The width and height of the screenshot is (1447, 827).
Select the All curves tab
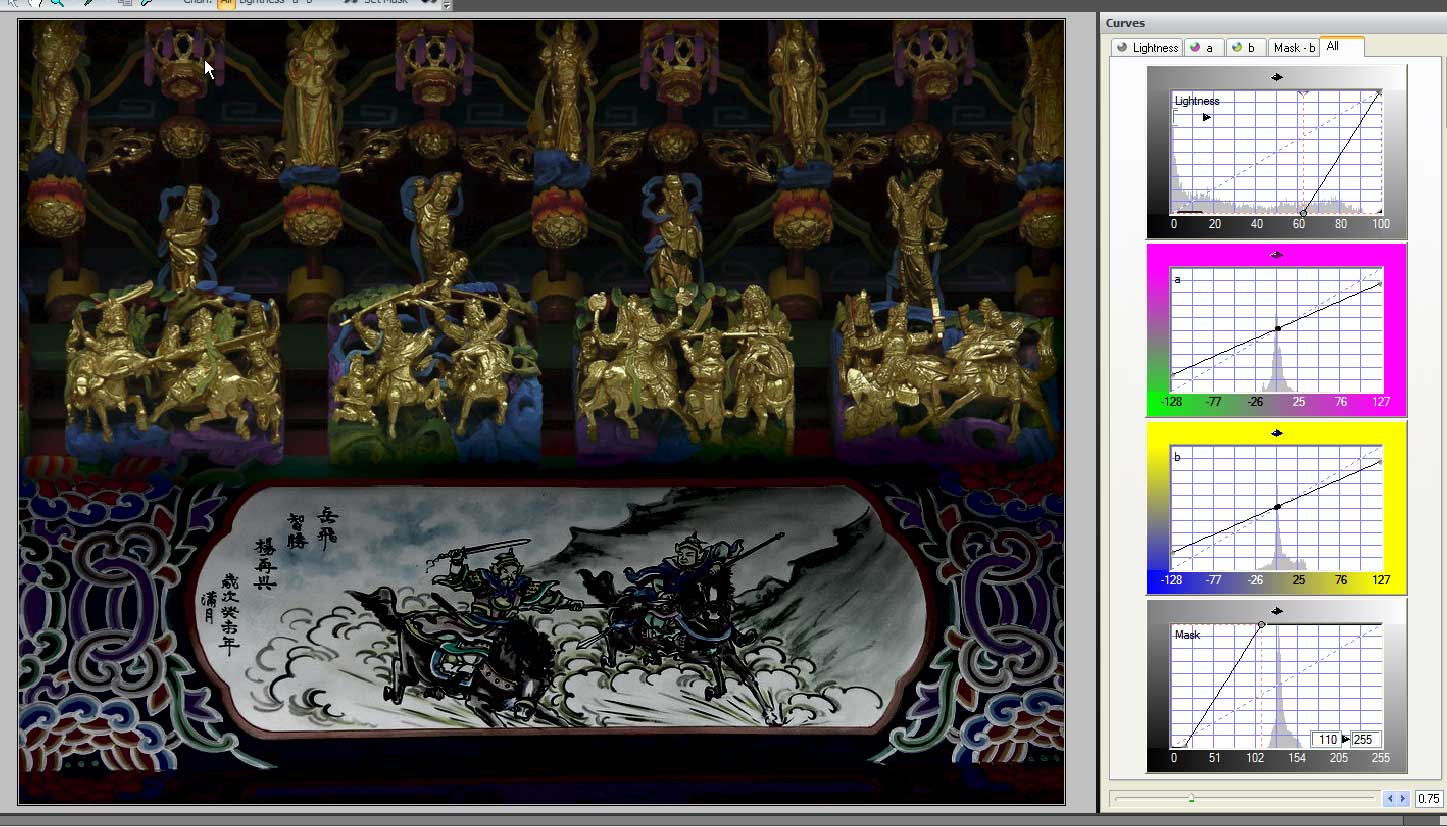1341,46
